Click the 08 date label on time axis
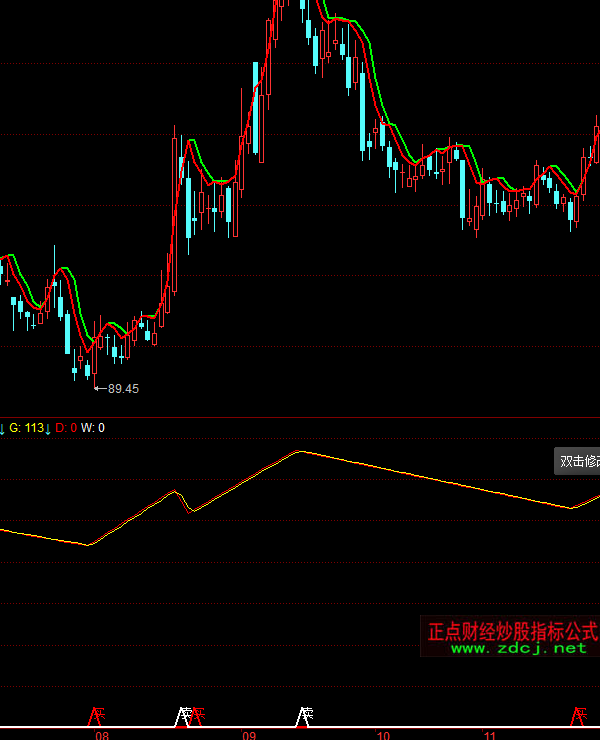The image size is (600, 740). [101, 735]
